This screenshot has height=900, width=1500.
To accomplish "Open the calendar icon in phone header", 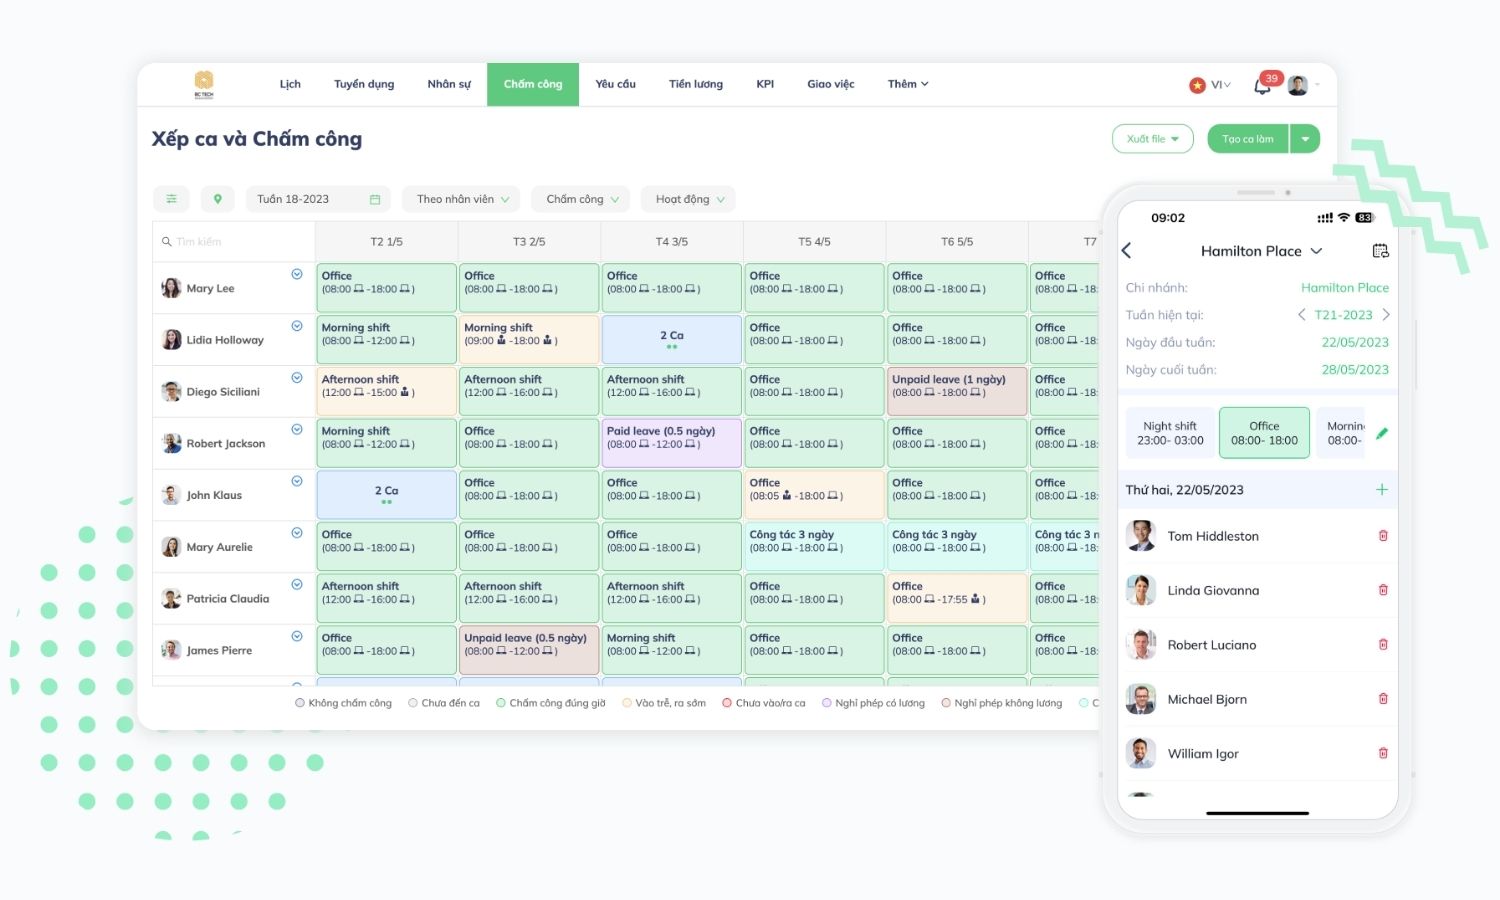I will [x=1380, y=251].
